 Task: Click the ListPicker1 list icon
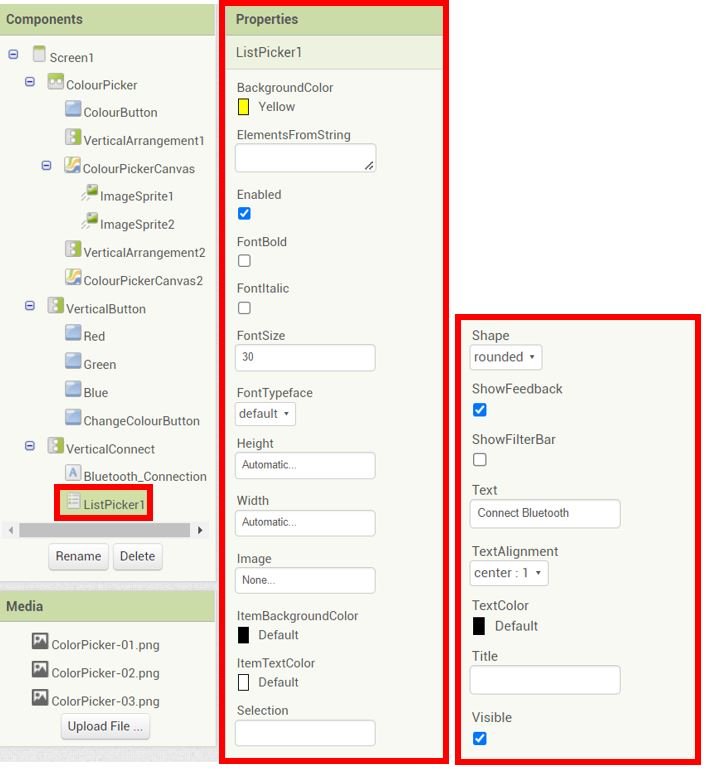(73, 501)
